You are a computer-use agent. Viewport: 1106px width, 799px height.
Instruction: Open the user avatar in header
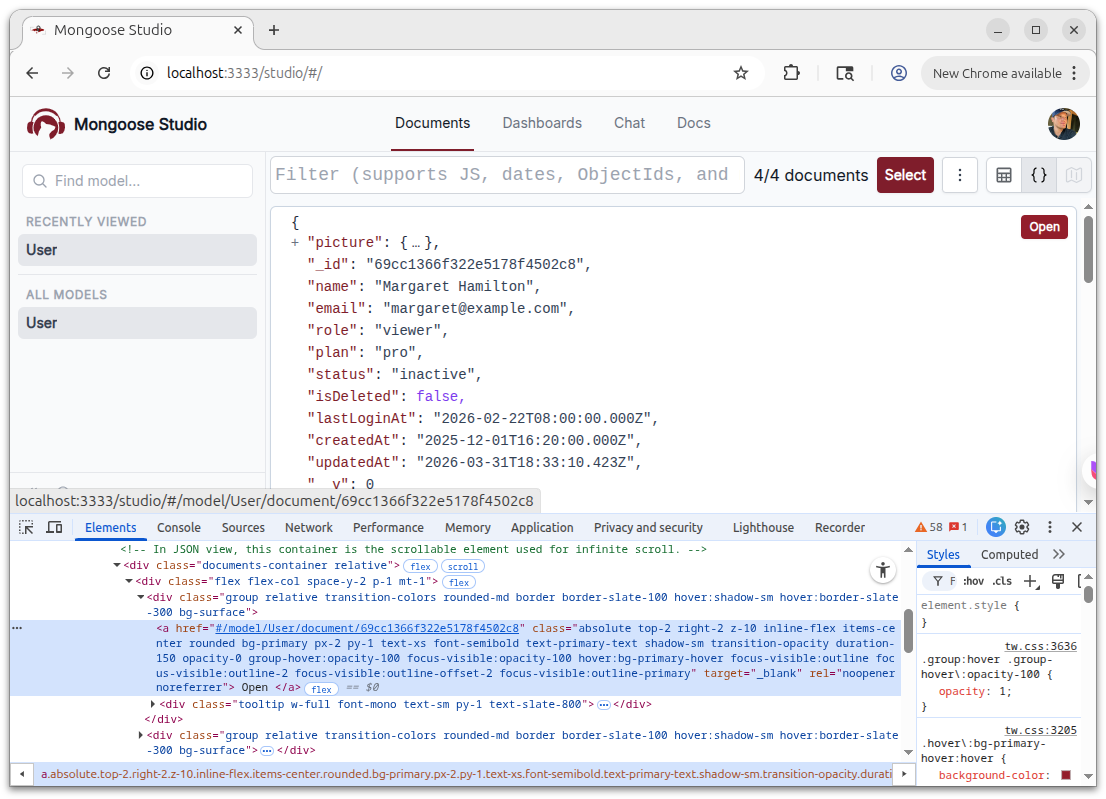click(1064, 124)
